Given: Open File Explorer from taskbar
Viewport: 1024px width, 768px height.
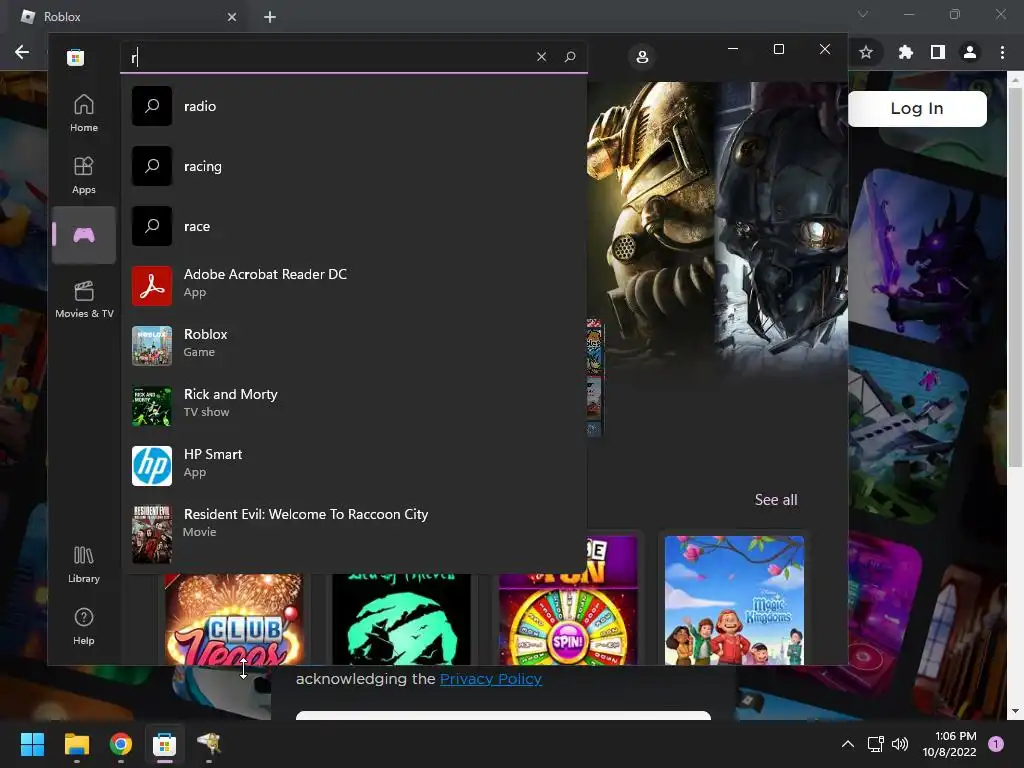Looking at the screenshot, I should click(76, 744).
